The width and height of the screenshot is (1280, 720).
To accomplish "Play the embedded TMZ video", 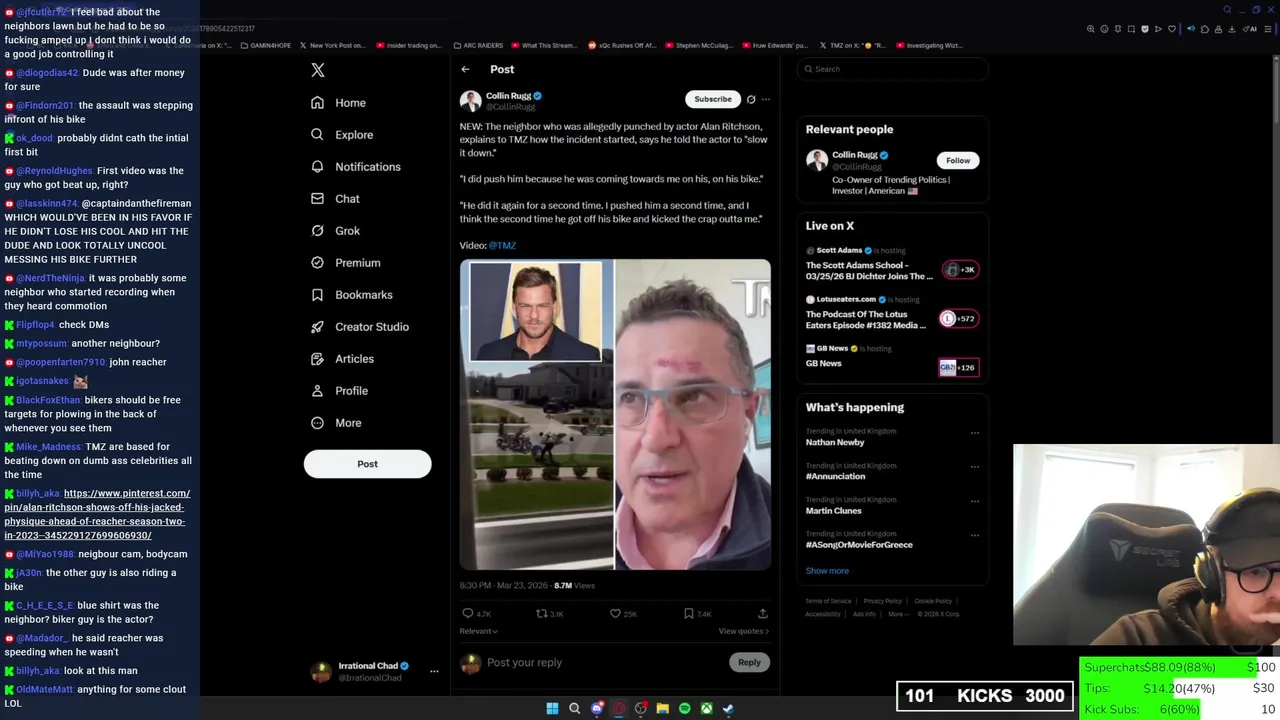I will coord(615,414).
